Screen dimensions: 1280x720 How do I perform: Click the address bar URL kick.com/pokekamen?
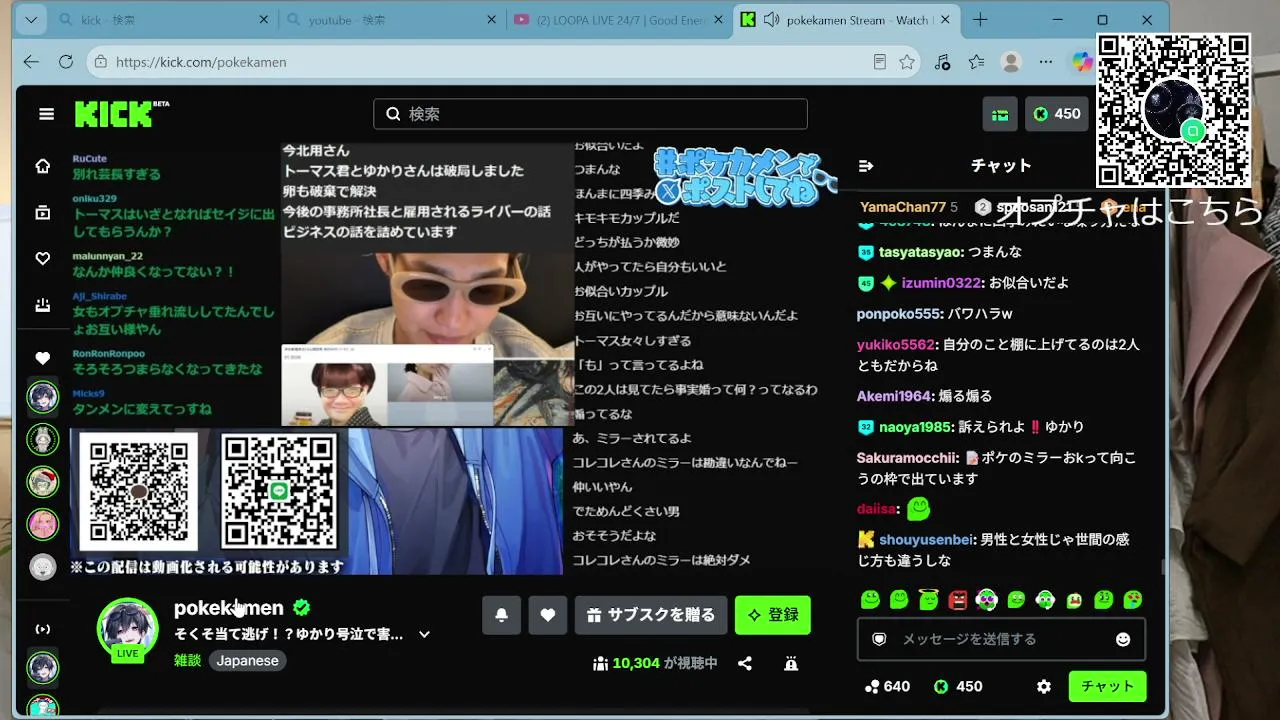201,62
